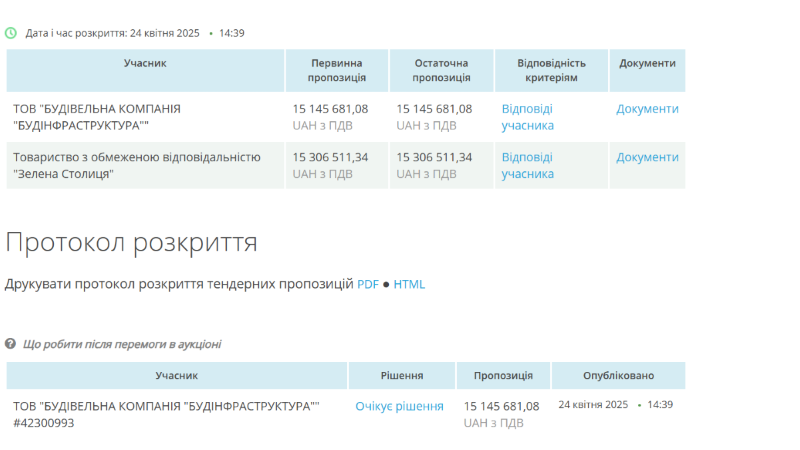This screenshot has width=800, height=450.
Task: Open Документи link in the Зелена Столиця row
Action: point(647,157)
